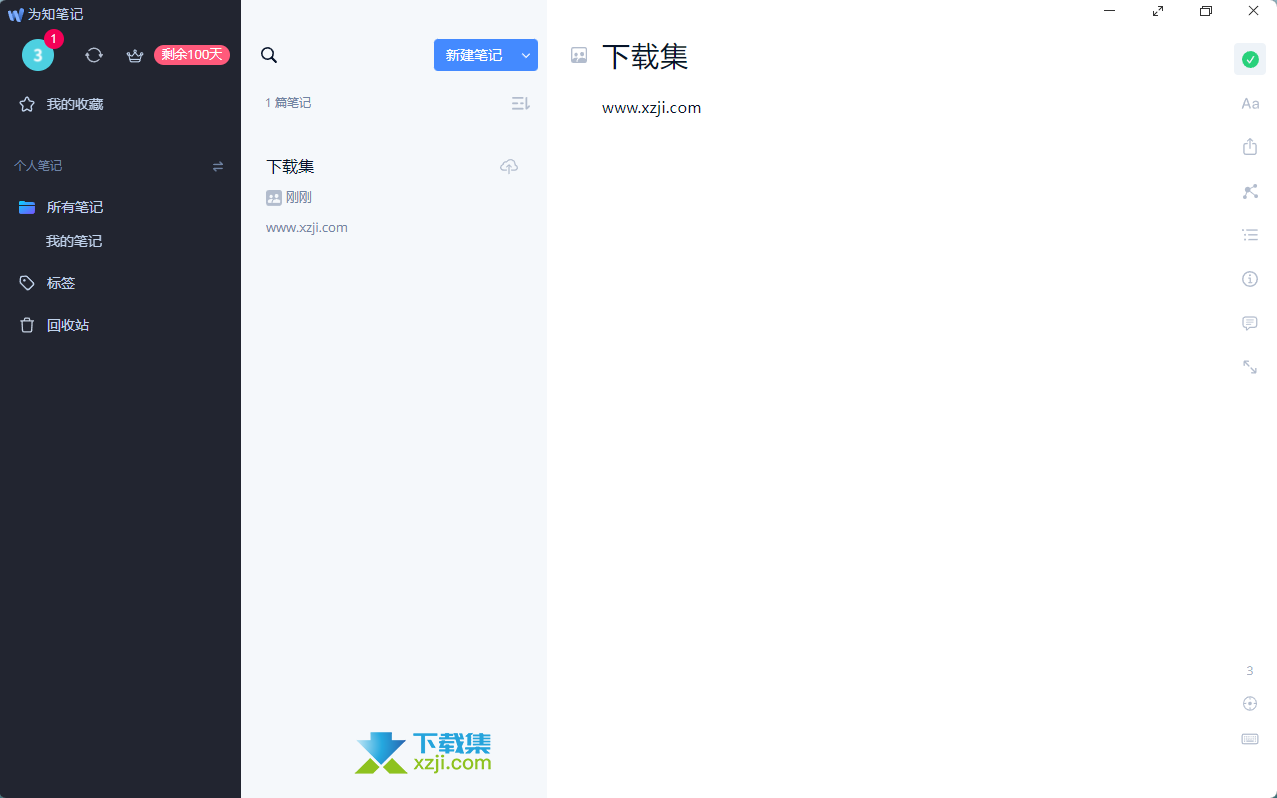Click the tag icon beside 标签
The height and width of the screenshot is (798, 1277).
tap(27, 283)
